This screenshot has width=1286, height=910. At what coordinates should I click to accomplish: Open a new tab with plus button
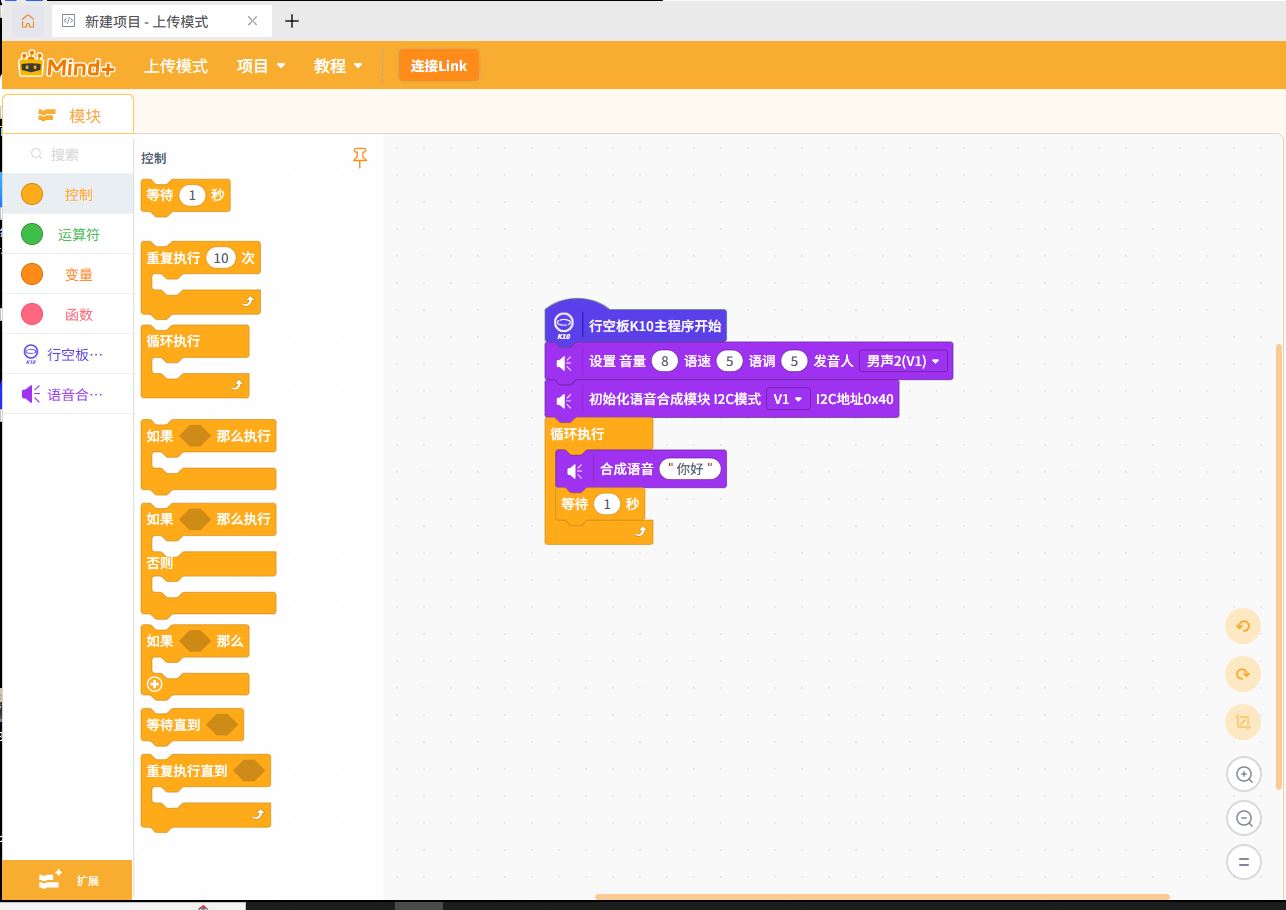pyautogui.click(x=292, y=21)
